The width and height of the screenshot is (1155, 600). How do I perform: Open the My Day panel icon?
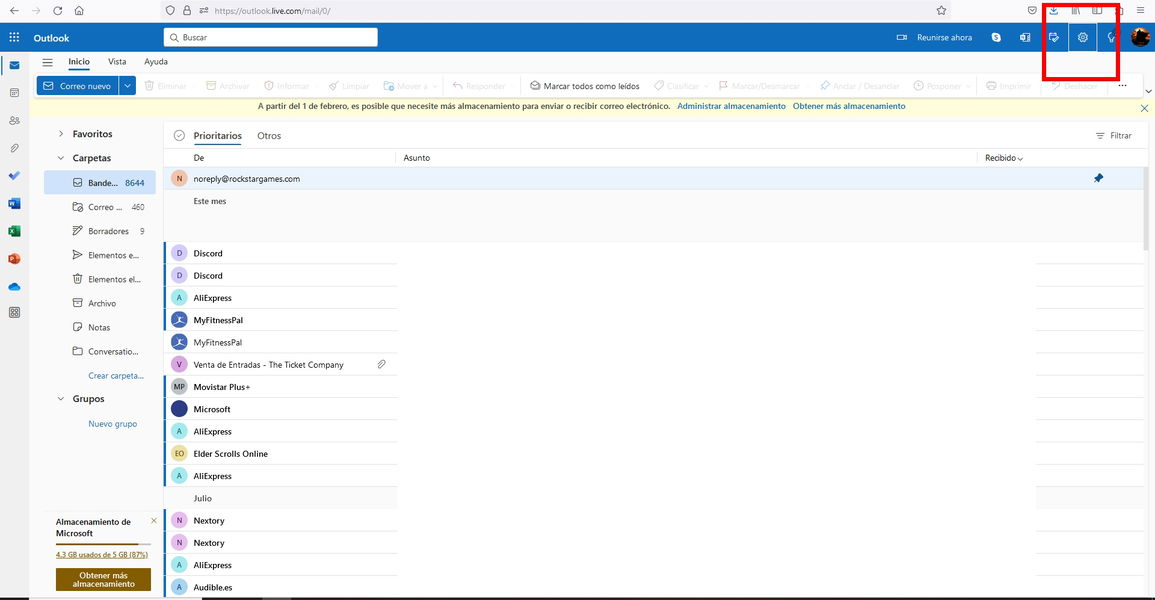tap(1054, 38)
